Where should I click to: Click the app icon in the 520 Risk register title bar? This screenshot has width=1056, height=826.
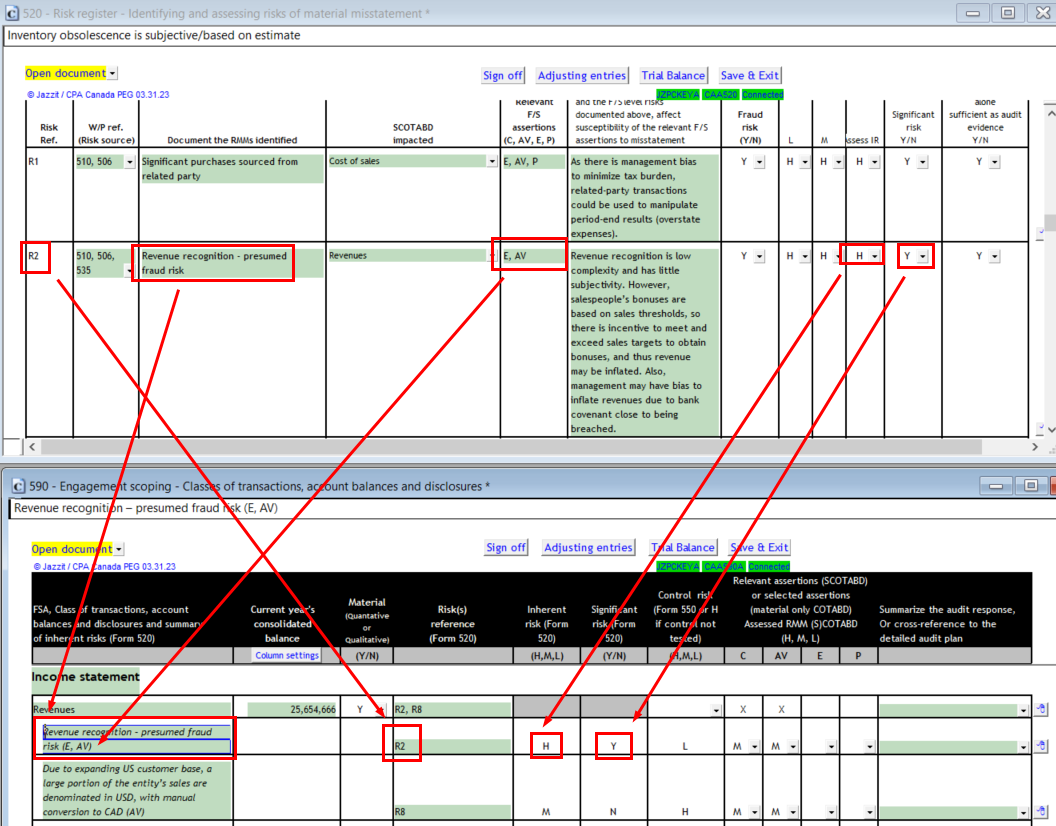click(x=10, y=13)
